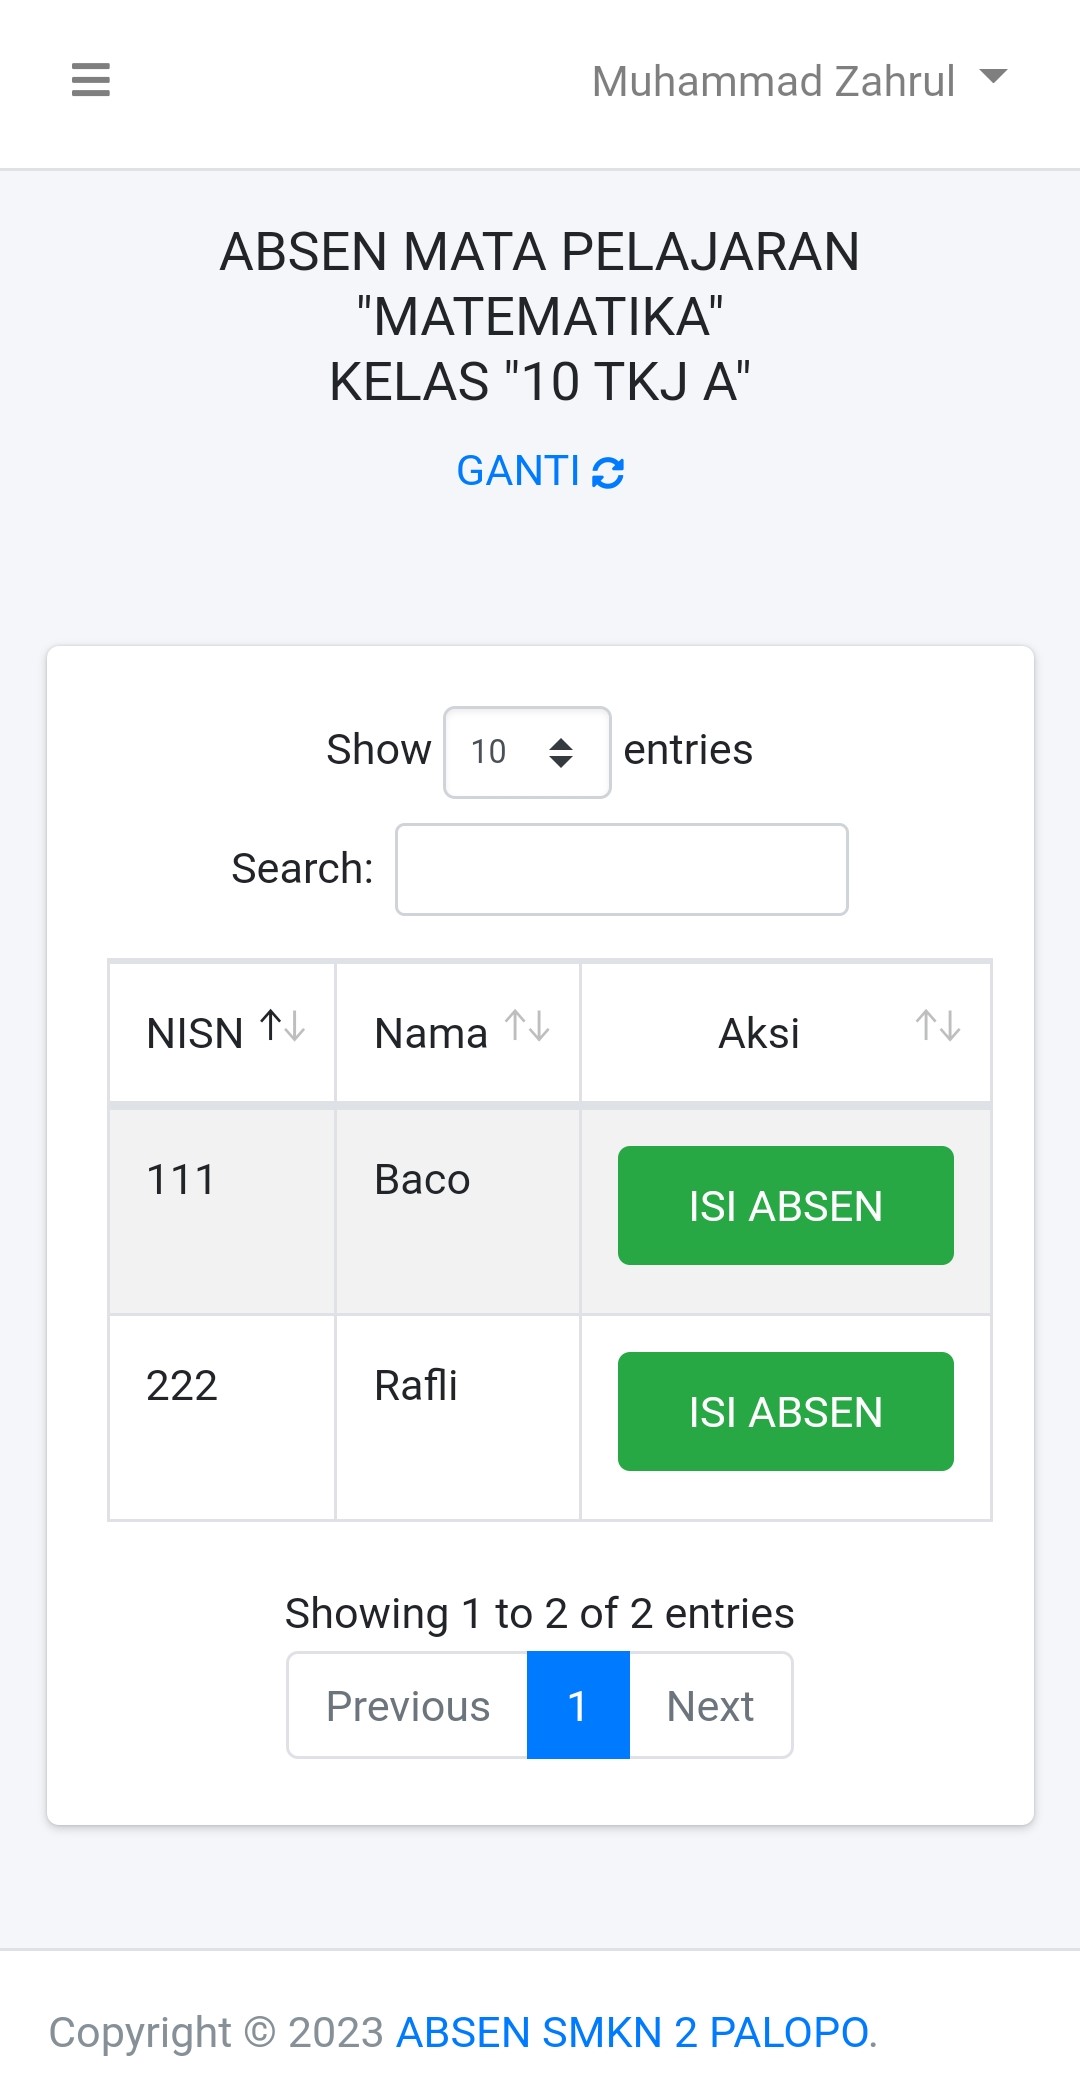Open the hamburger sidebar menu
Viewport: 1080px width, 2082px height.
(91, 79)
